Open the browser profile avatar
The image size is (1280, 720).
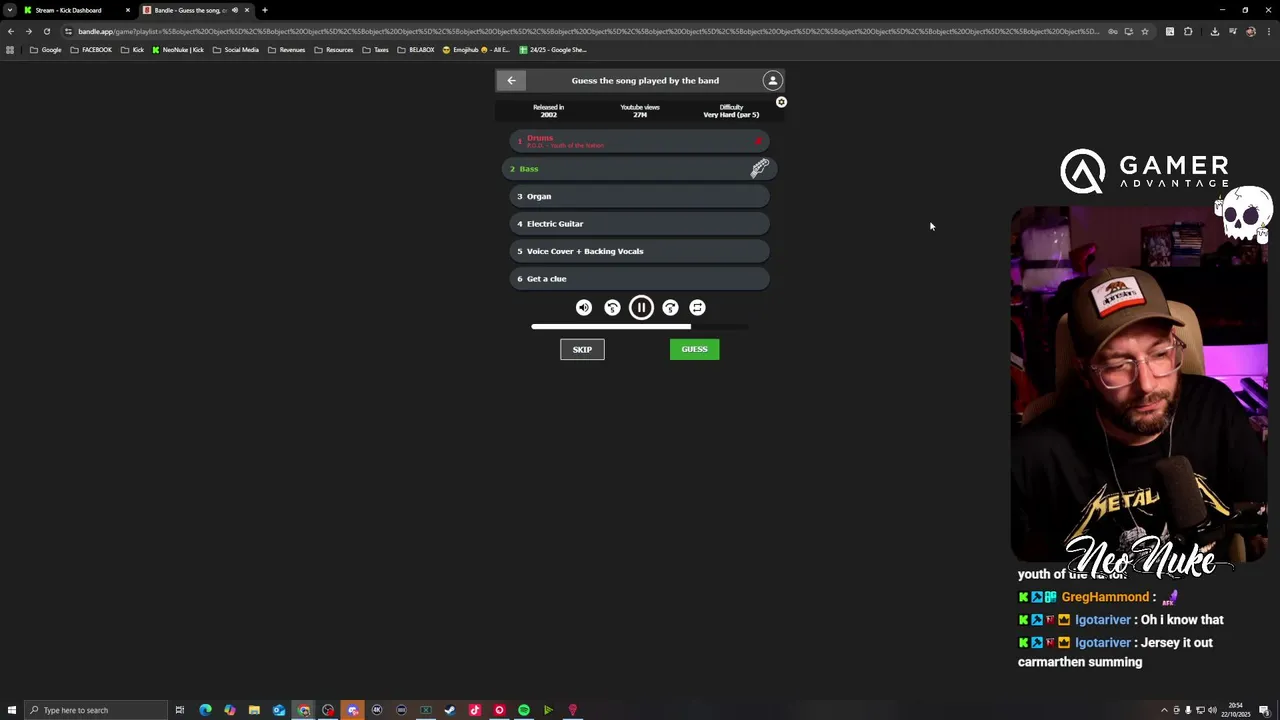pyautogui.click(x=1251, y=31)
